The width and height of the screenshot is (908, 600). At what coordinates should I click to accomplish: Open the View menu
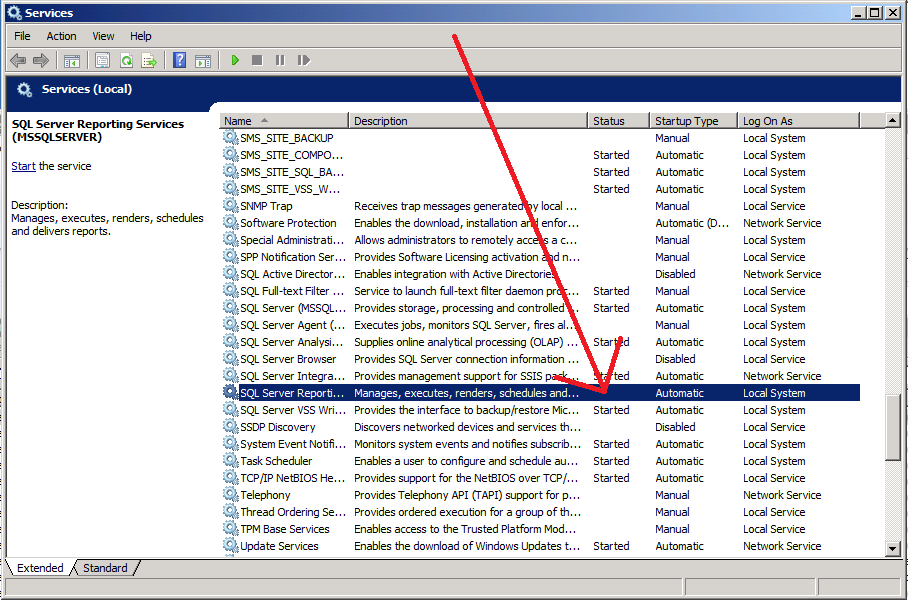coord(103,36)
